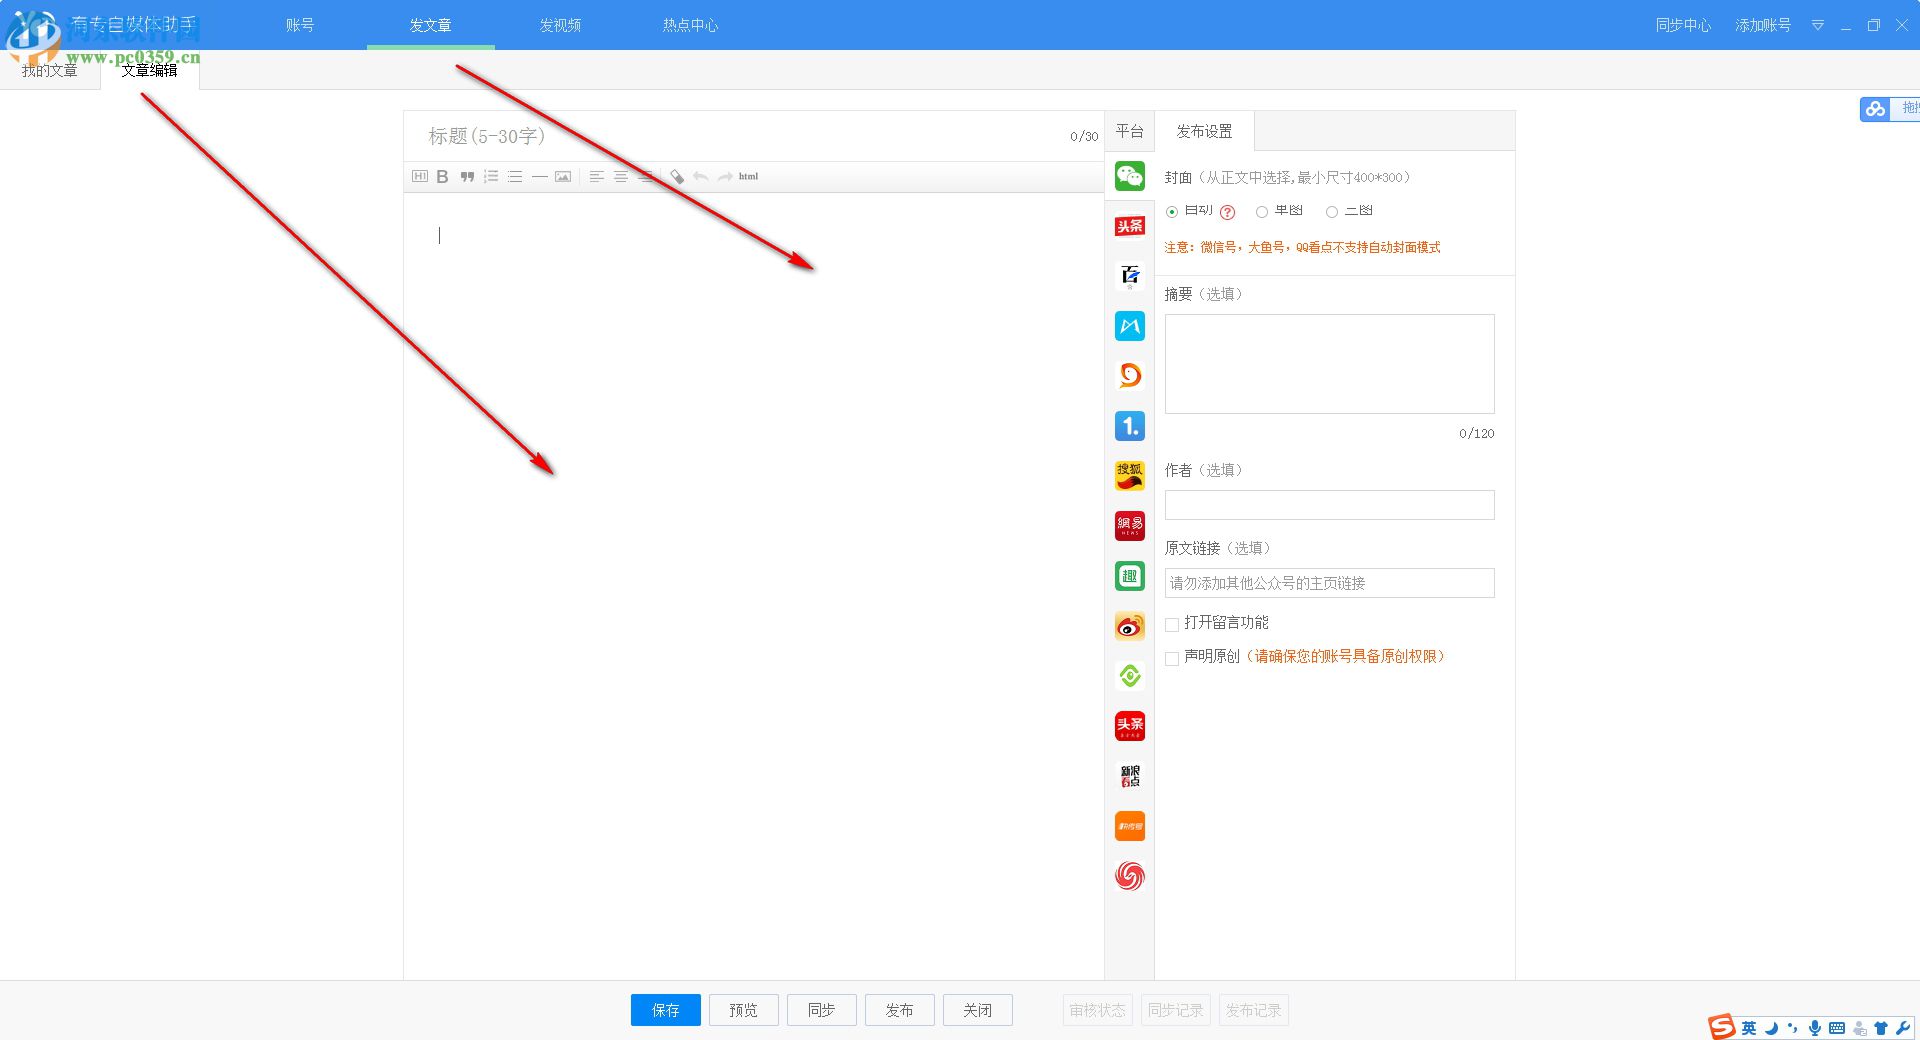Click 添加账号 in the title bar

[x=1763, y=25]
